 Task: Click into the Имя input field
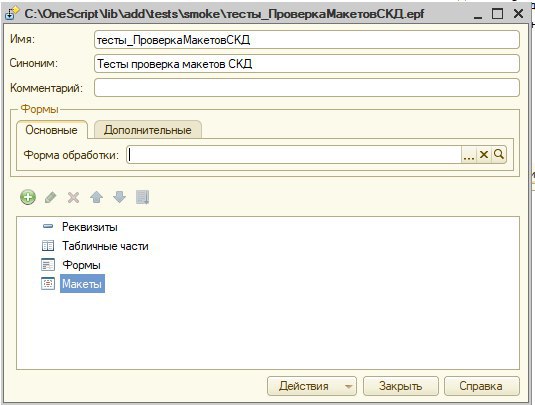click(307, 40)
